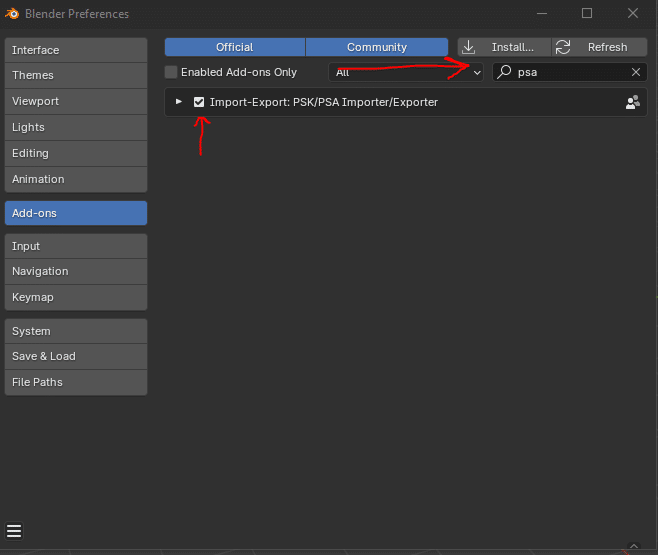The image size is (658, 555).
Task: Open the Animation section
Action: [76, 180]
